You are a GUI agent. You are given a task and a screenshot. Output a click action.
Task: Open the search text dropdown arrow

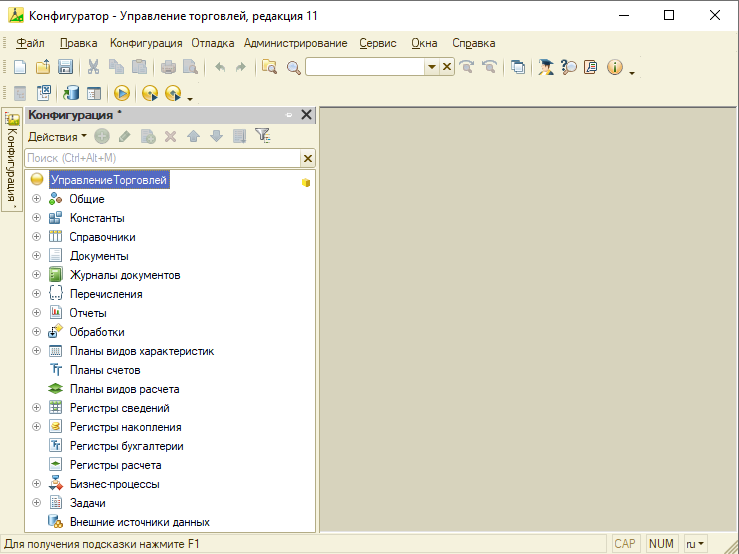click(431, 67)
